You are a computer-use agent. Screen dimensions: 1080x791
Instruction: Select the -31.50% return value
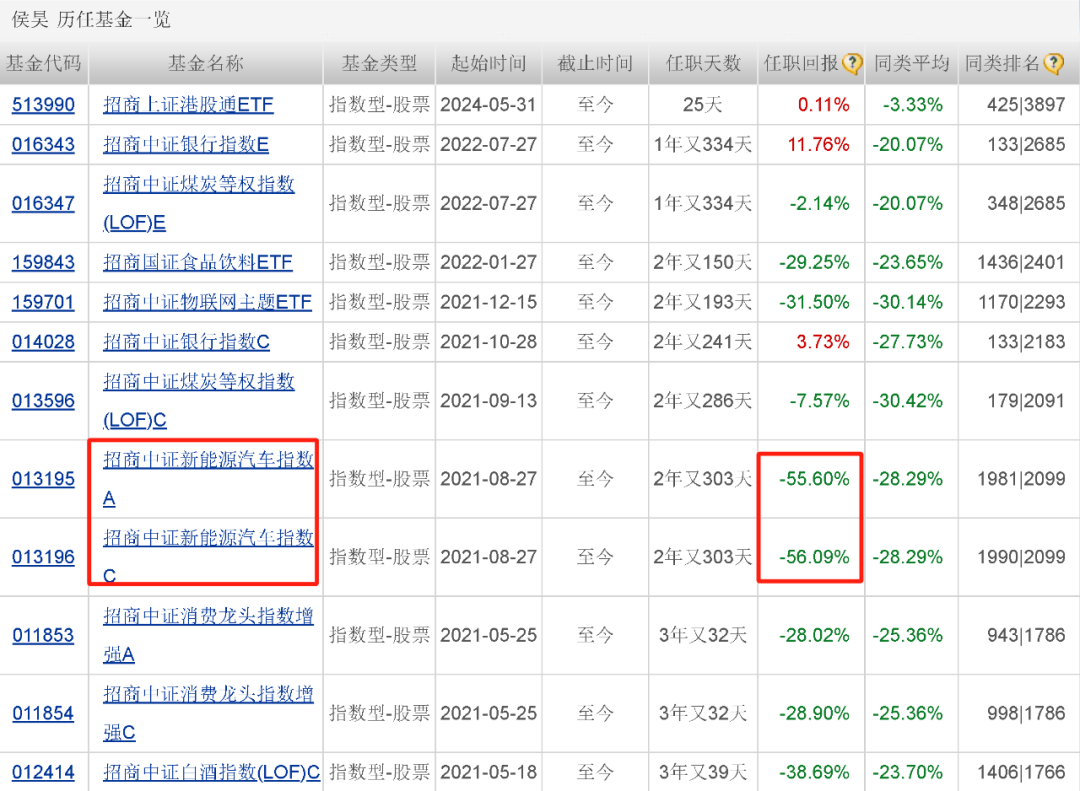[814, 302]
